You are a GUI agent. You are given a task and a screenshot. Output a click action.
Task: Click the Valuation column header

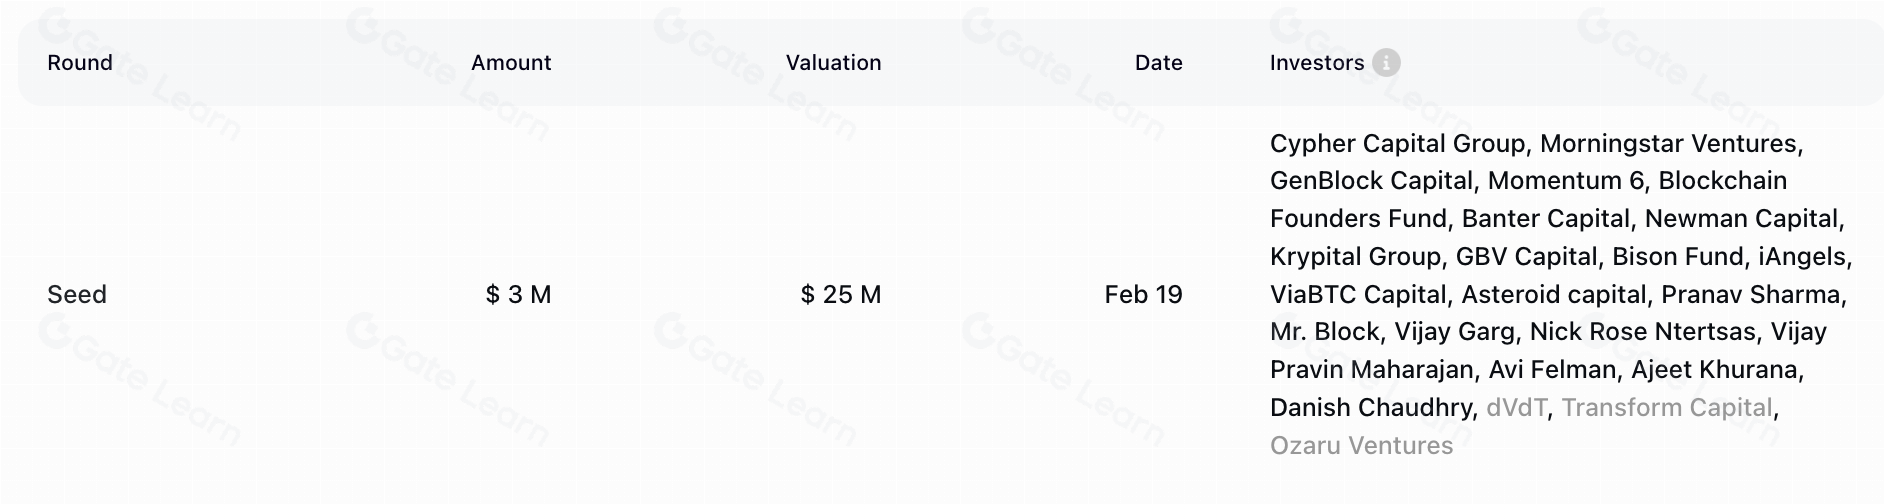point(833,63)
